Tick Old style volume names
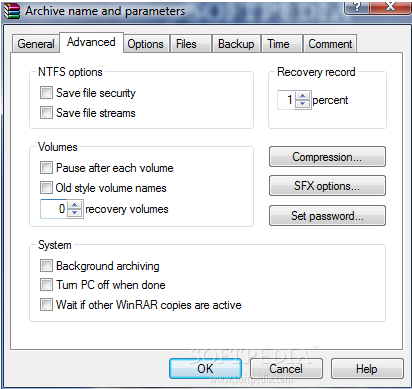The height and width of the screenshot is (389, 412). tap(46, 188)
